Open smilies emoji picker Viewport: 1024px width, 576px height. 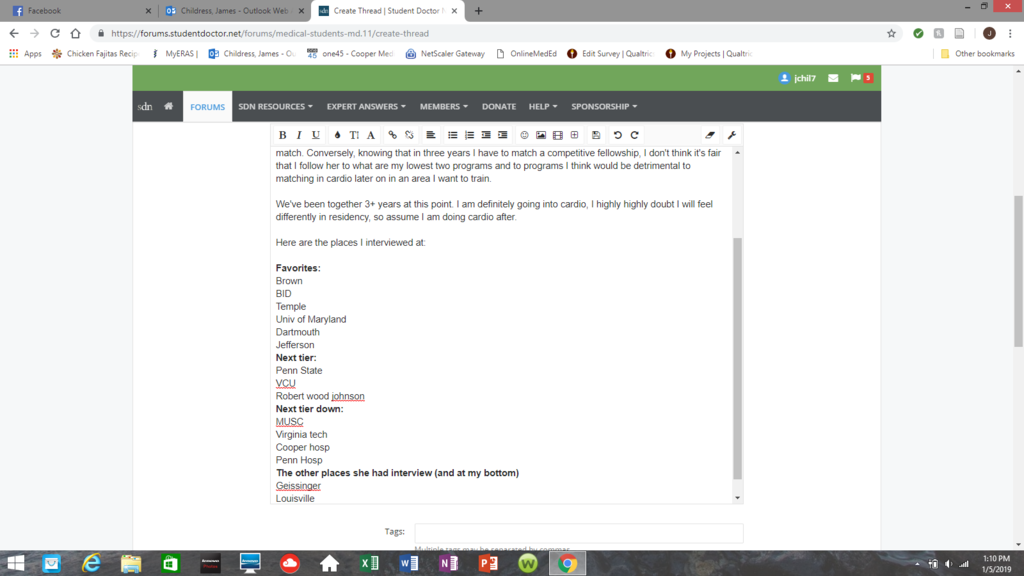pyautogui.click(x=524, y=135)
